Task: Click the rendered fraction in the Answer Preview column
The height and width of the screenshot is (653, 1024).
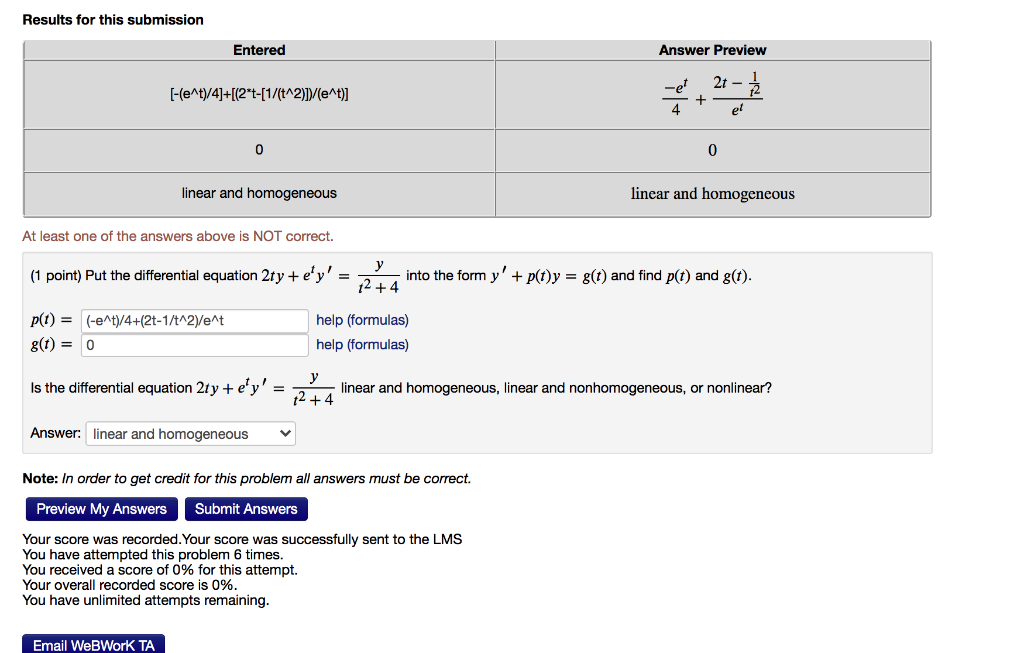Action: [x=711, y=93]
